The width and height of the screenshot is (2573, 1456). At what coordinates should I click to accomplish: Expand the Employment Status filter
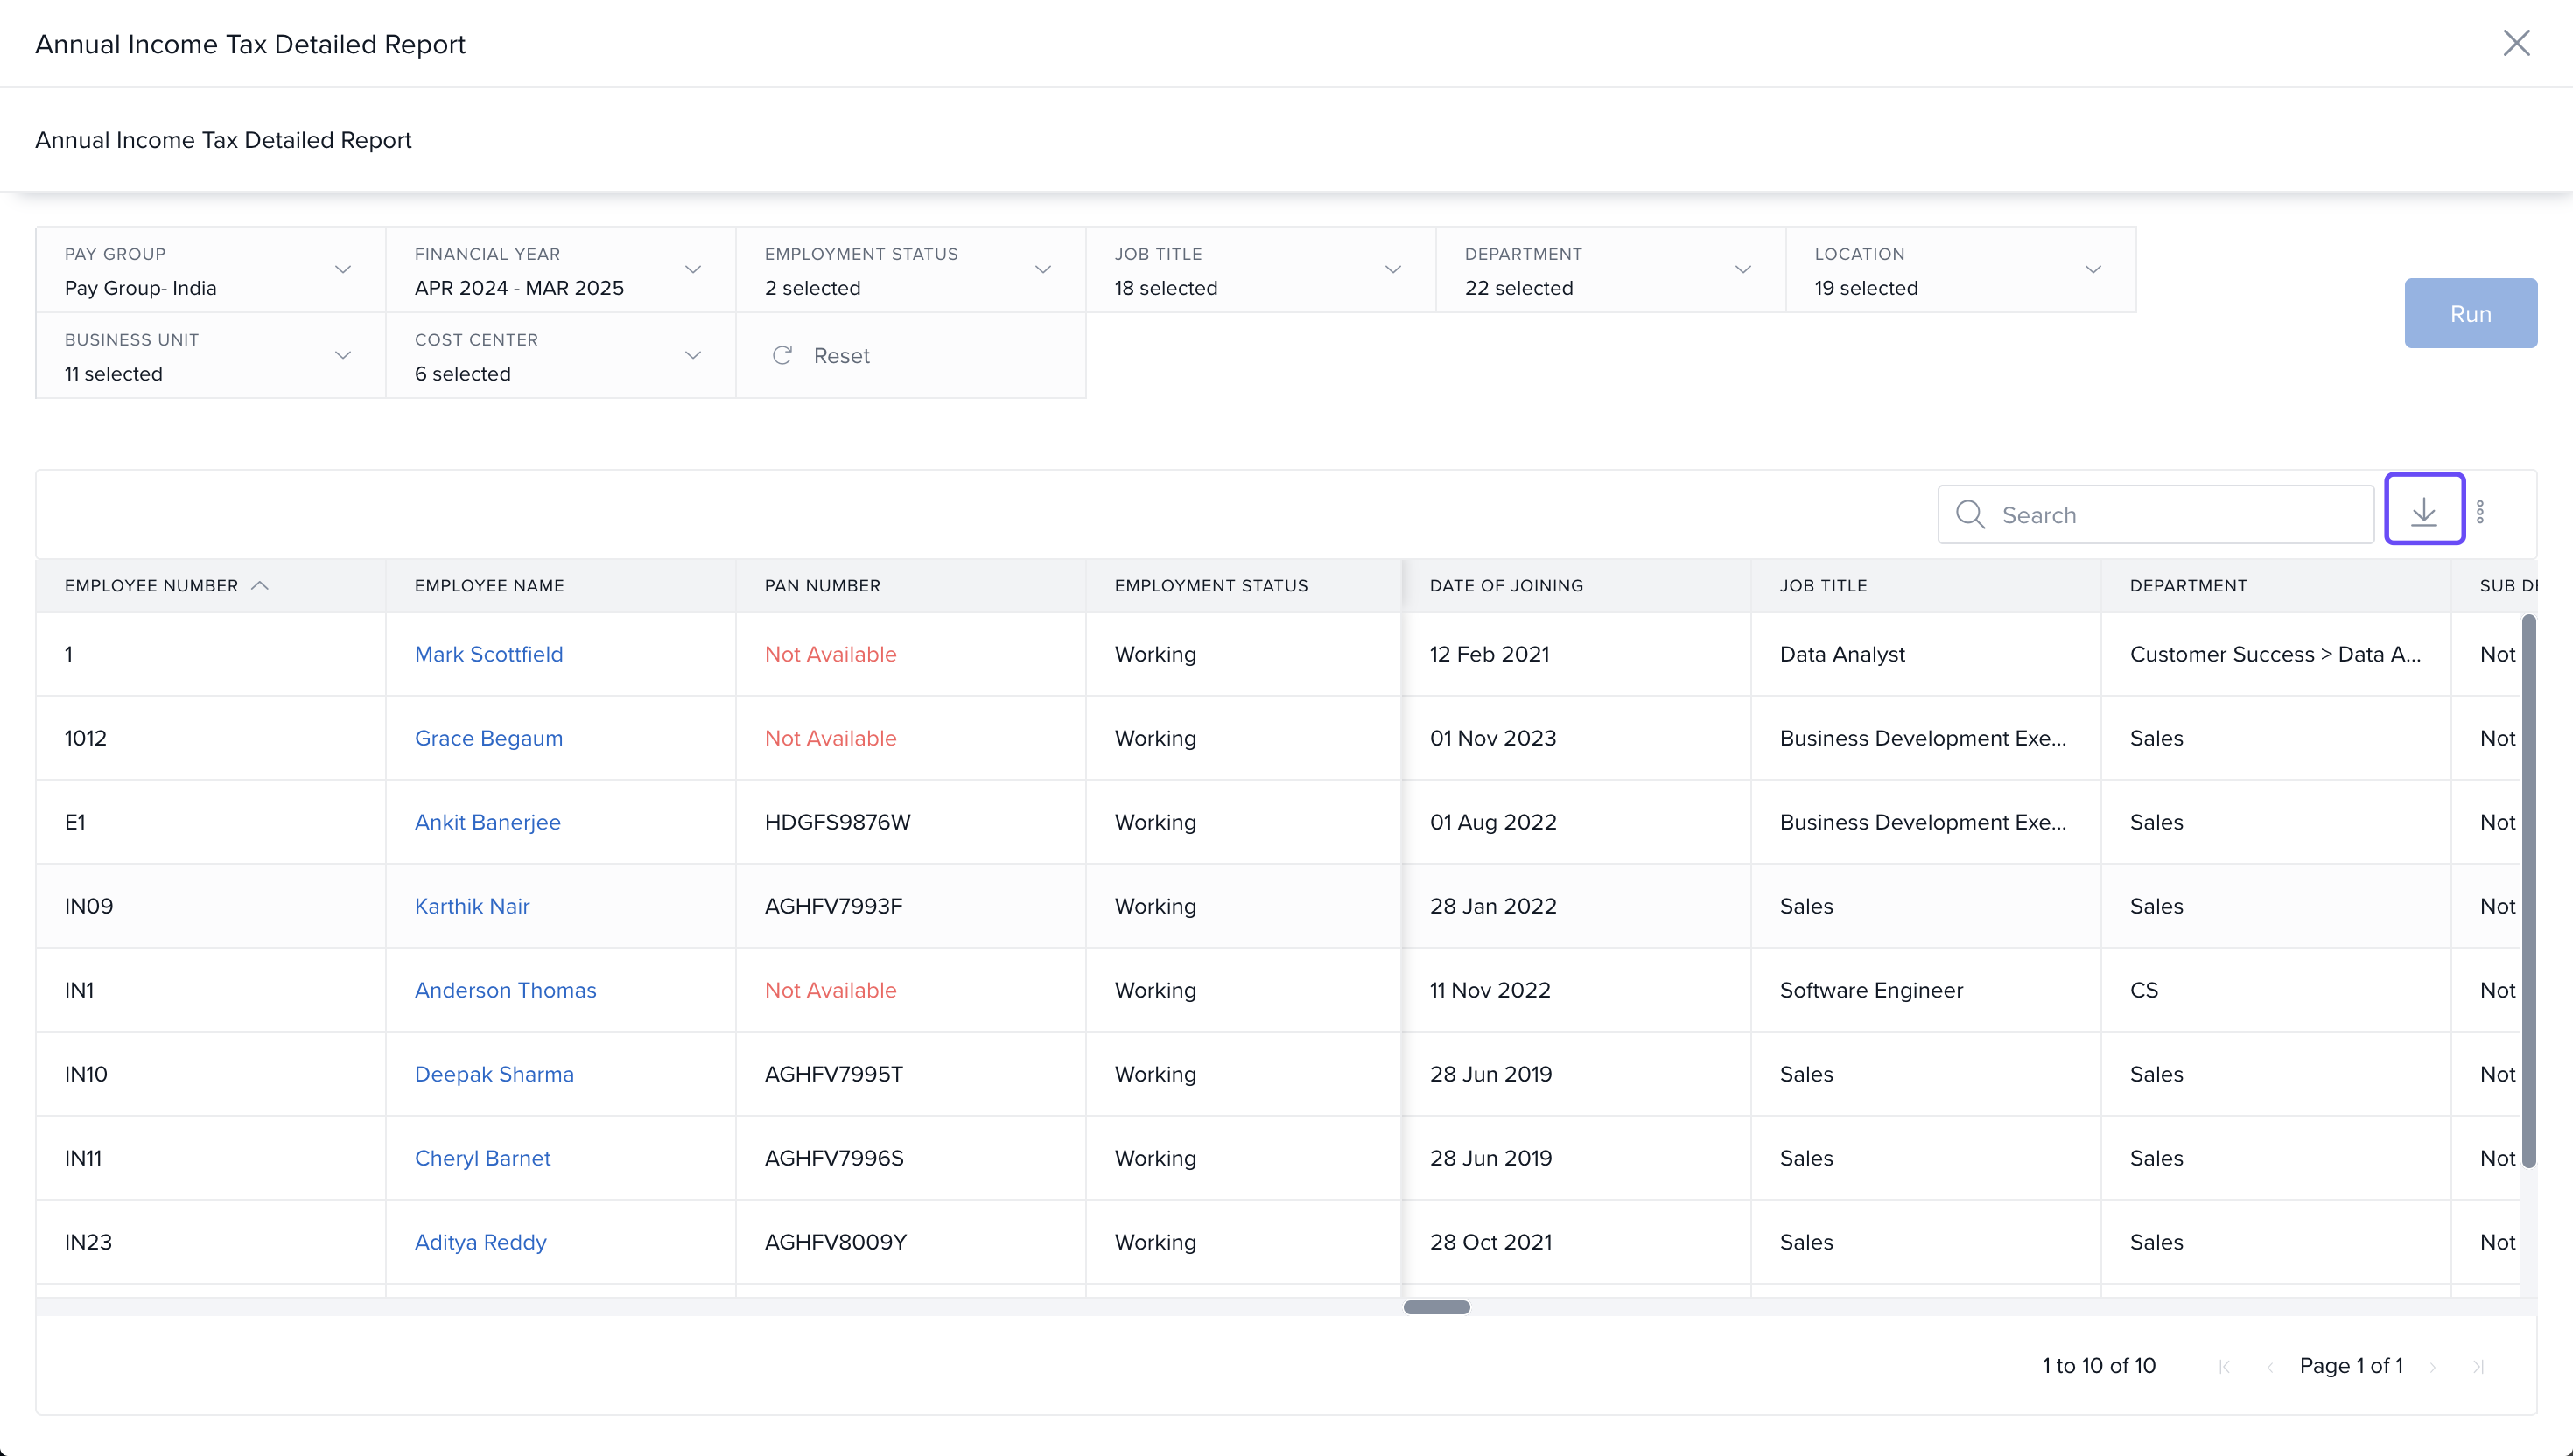[1042, 270]
